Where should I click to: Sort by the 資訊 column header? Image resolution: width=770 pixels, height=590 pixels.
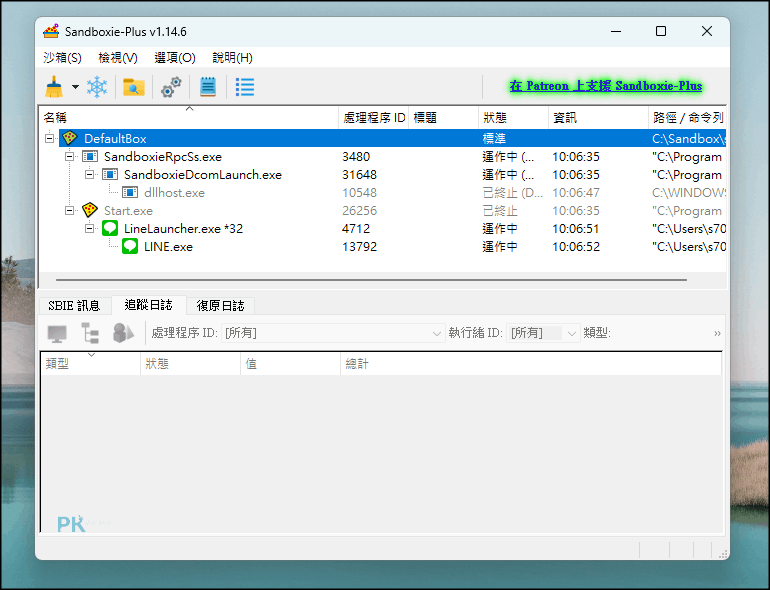[598, 117]
